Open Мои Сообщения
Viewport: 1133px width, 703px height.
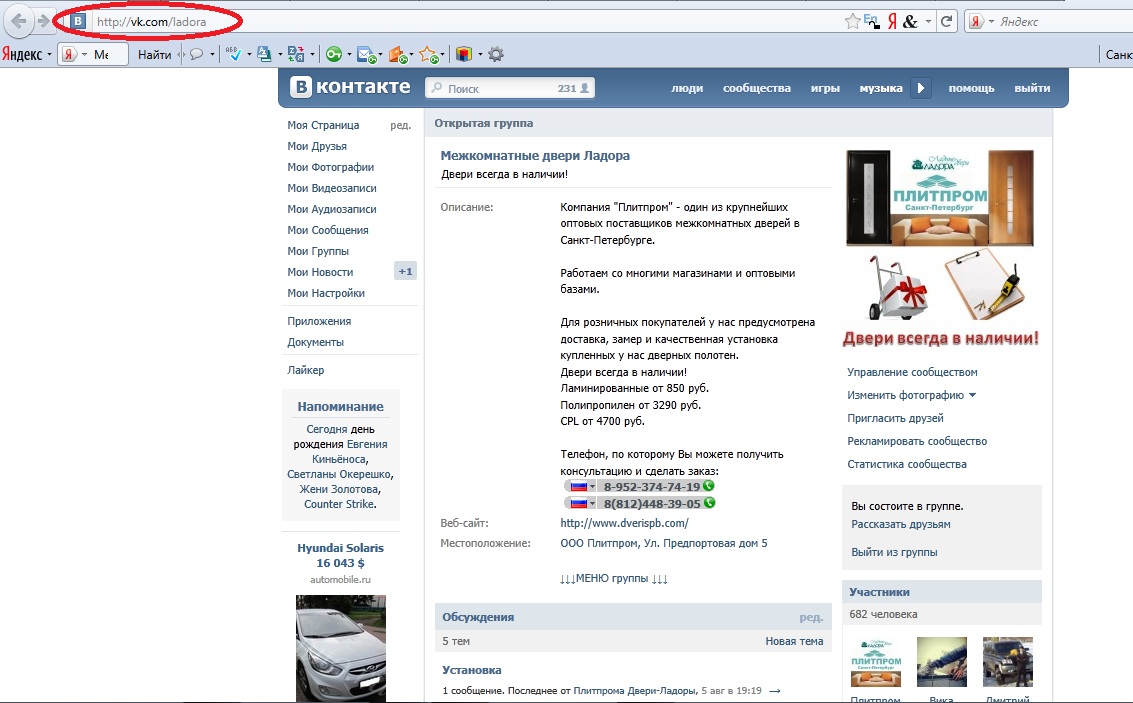tap(328, 230)
